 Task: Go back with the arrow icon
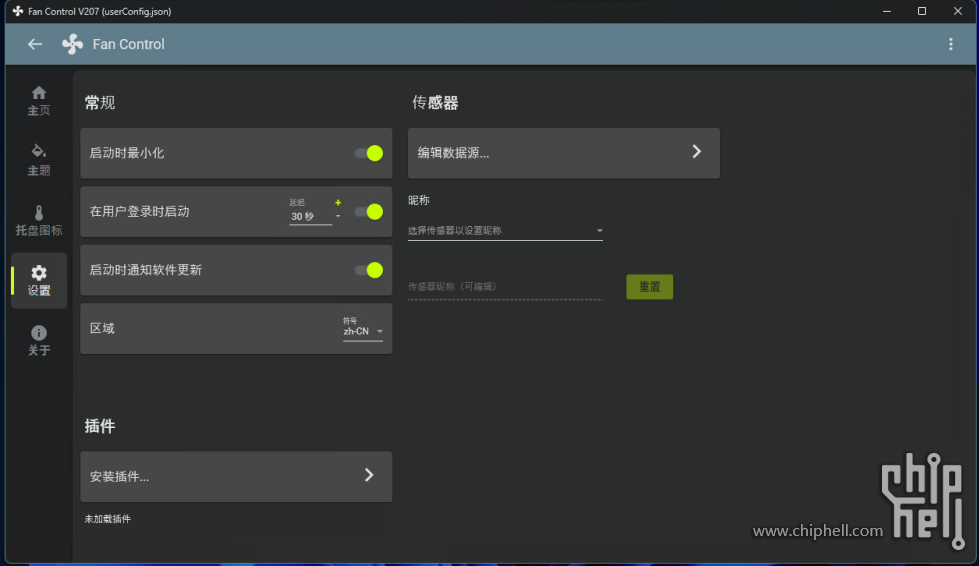(35, 44)
